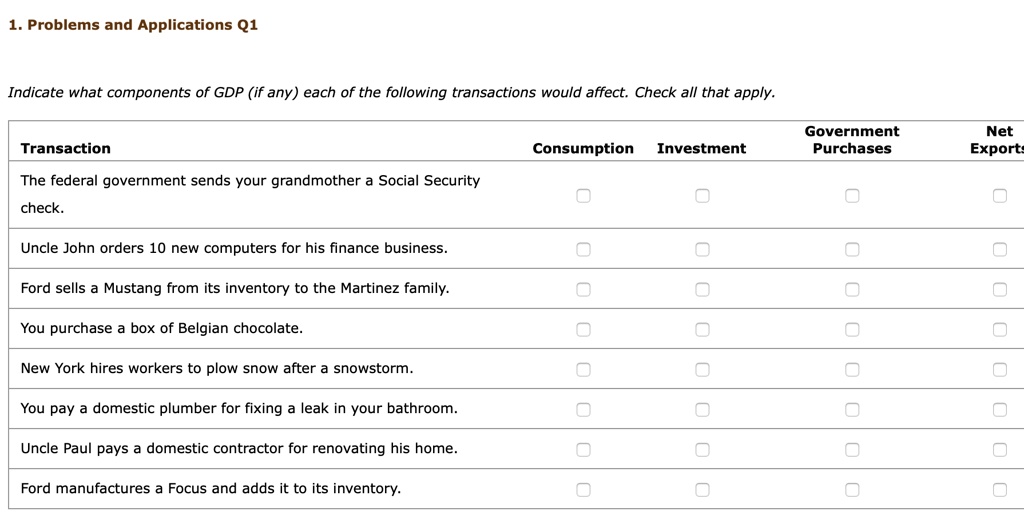This screenshot has width=1024, height=531.
Task: Tick Net Exports for Ford Focus row
Action: (x=1000, y=490)
